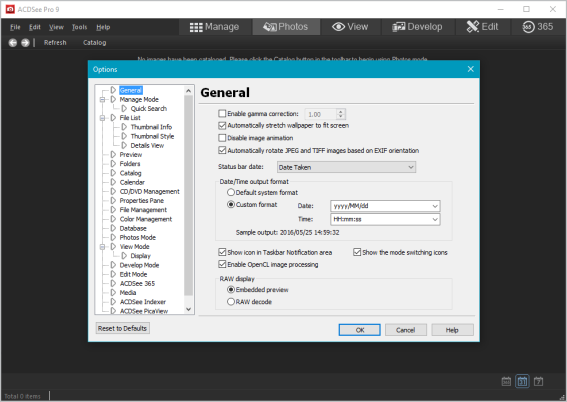Switch to View mode
The width and height of the screenshot is (567, 402).
[350, 27]
